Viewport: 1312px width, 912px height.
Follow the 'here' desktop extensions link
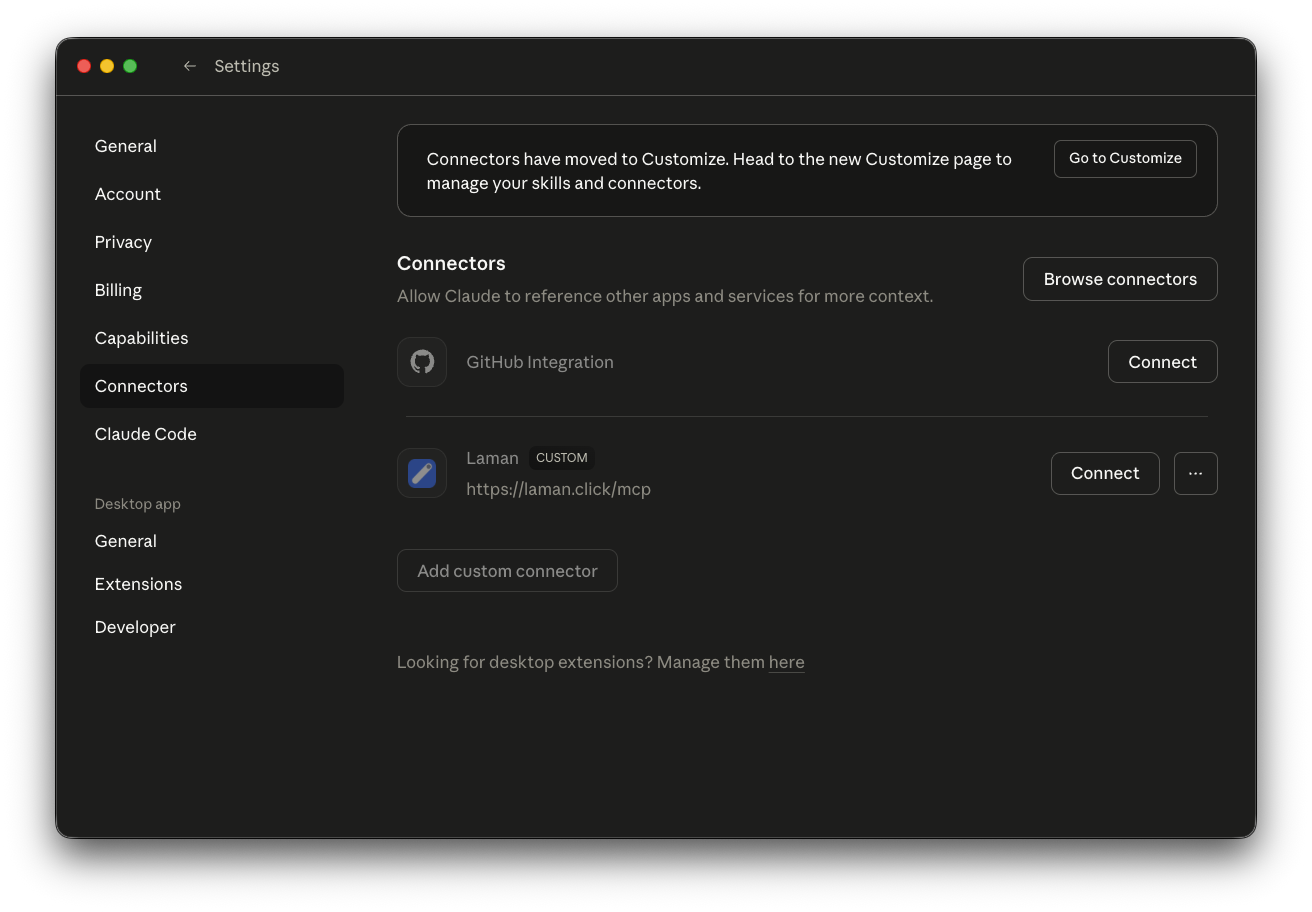tap(786, 662)
